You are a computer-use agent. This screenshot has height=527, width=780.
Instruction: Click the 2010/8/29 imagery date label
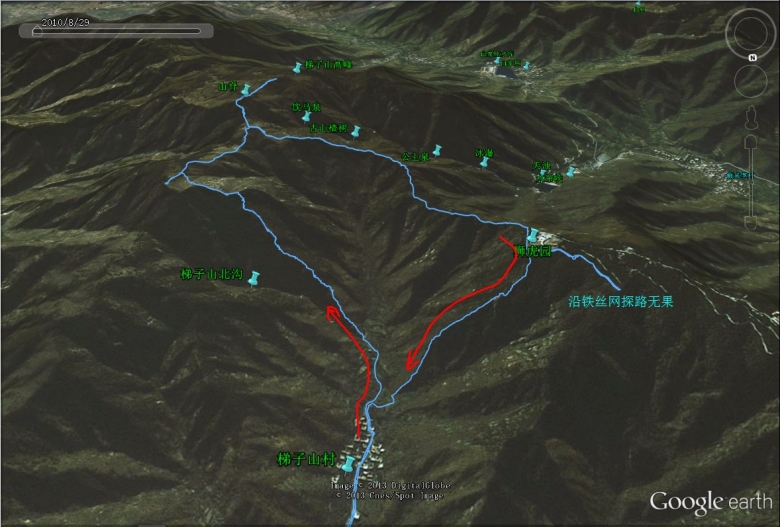(65, 22)
